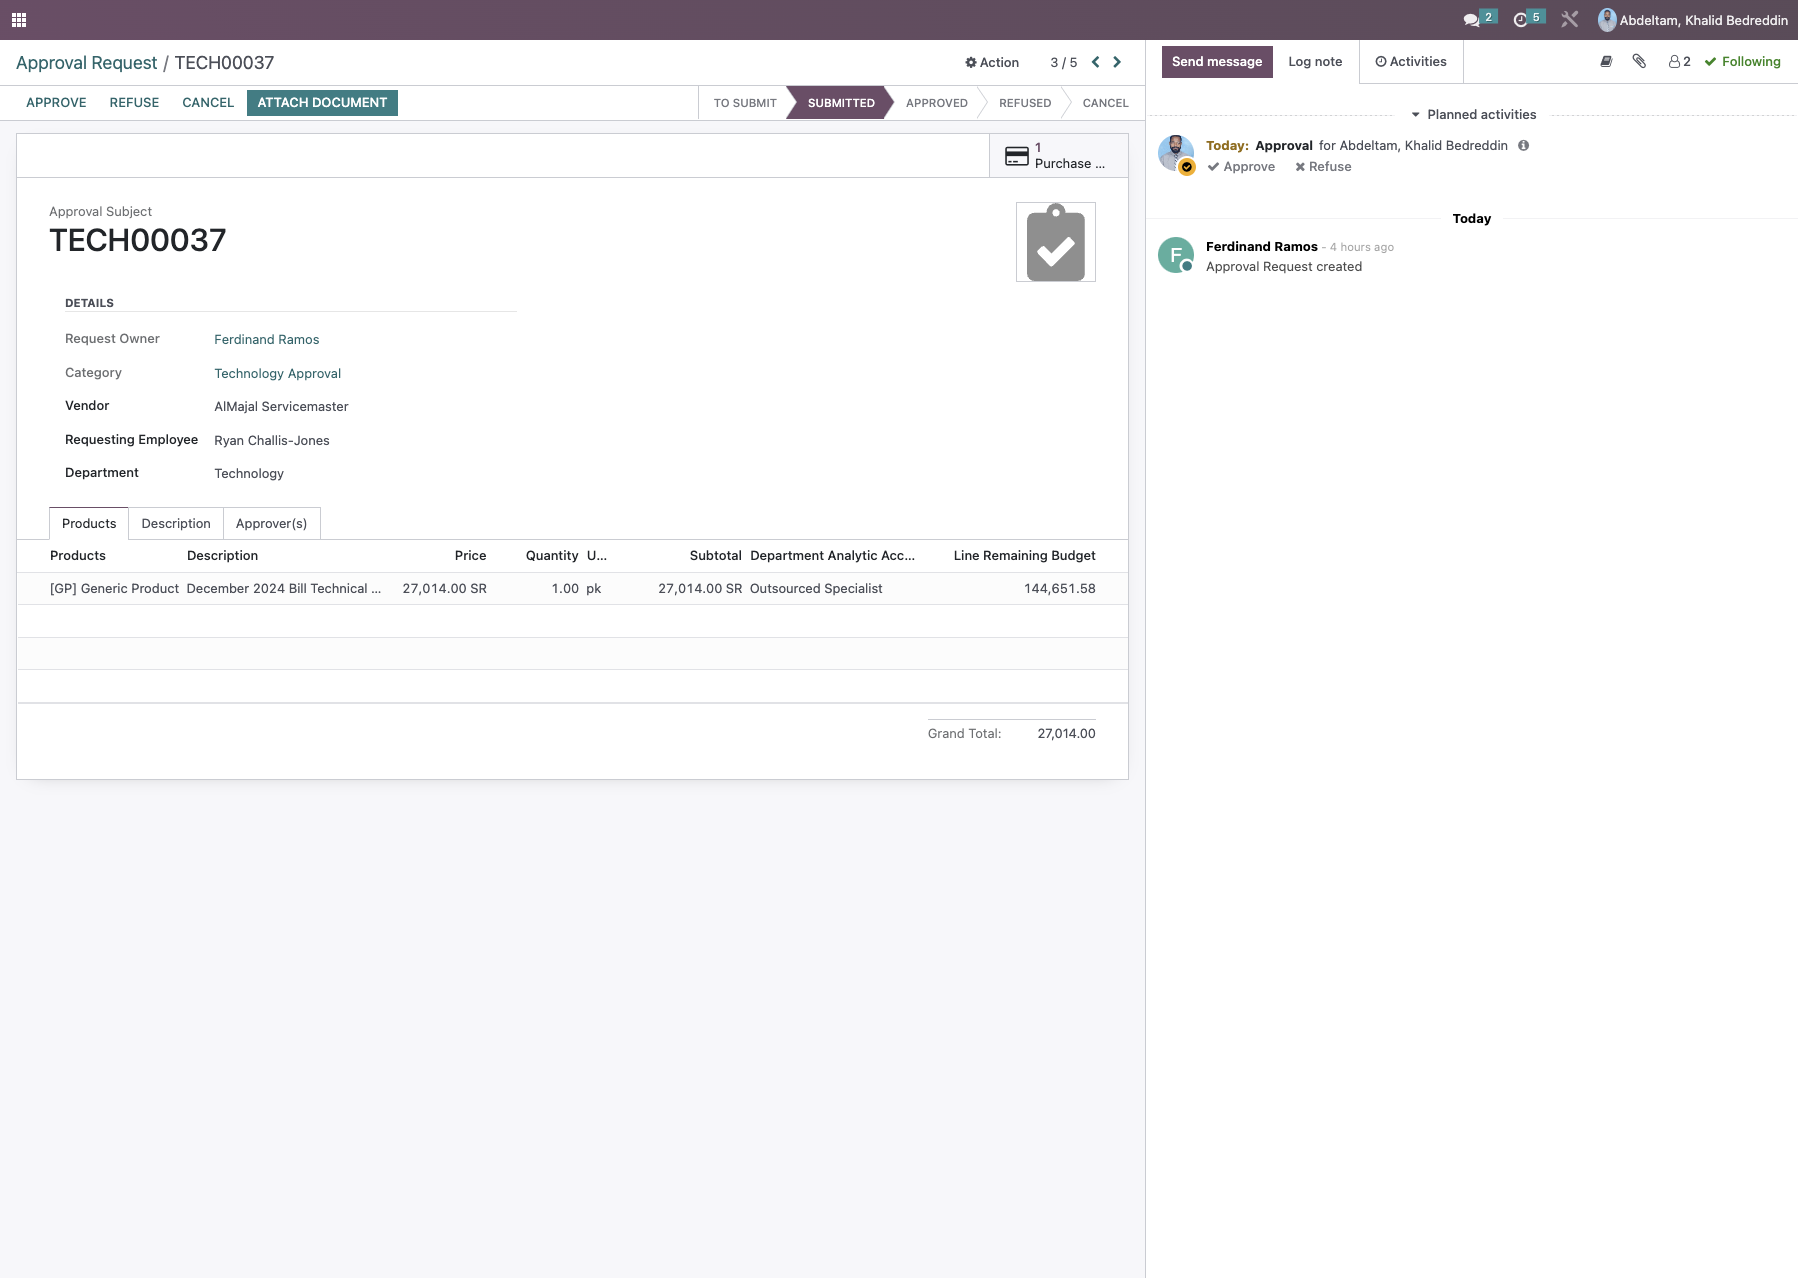The height and width of the screenshot is (1278, 1798).
Task: Click Ferdinand Ramos avatar in chatter
Action: pyautogui.click(x=1176, y=255)
